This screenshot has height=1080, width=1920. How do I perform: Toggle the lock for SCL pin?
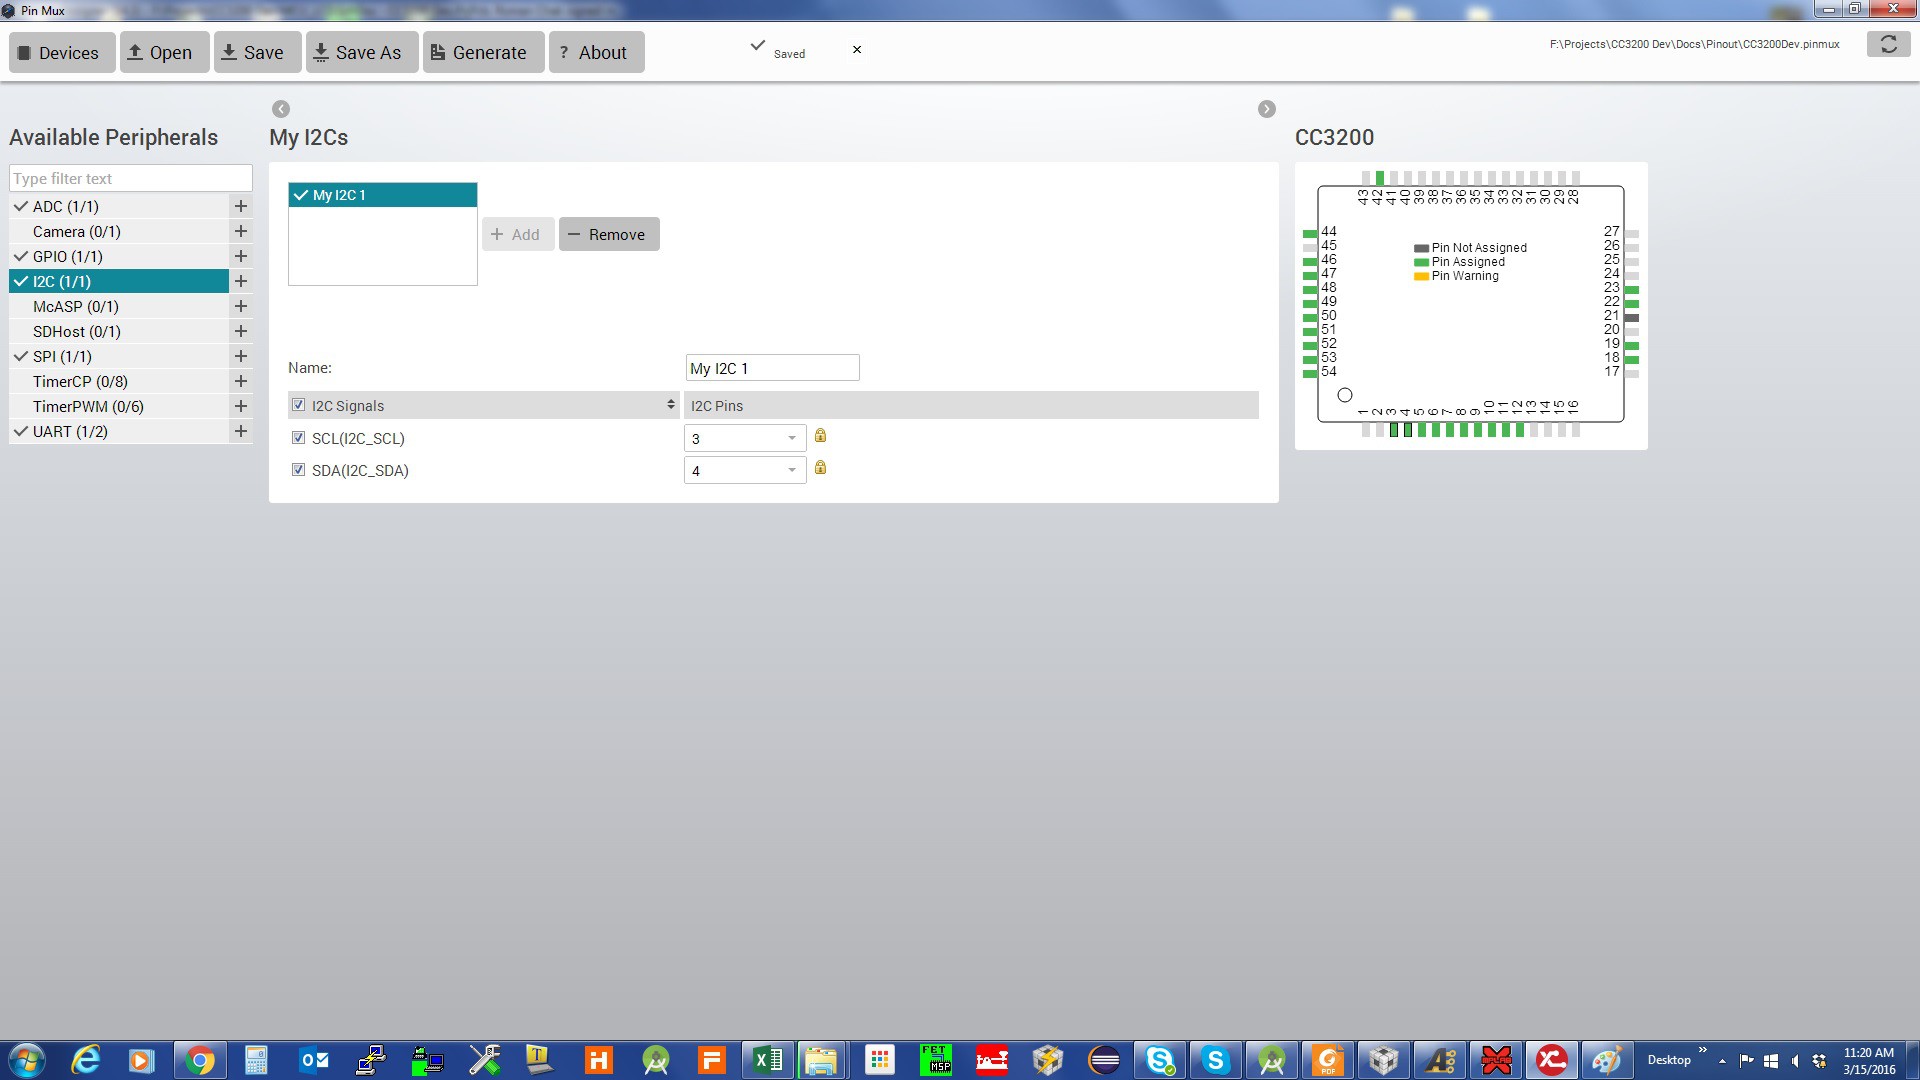(820, 436)
